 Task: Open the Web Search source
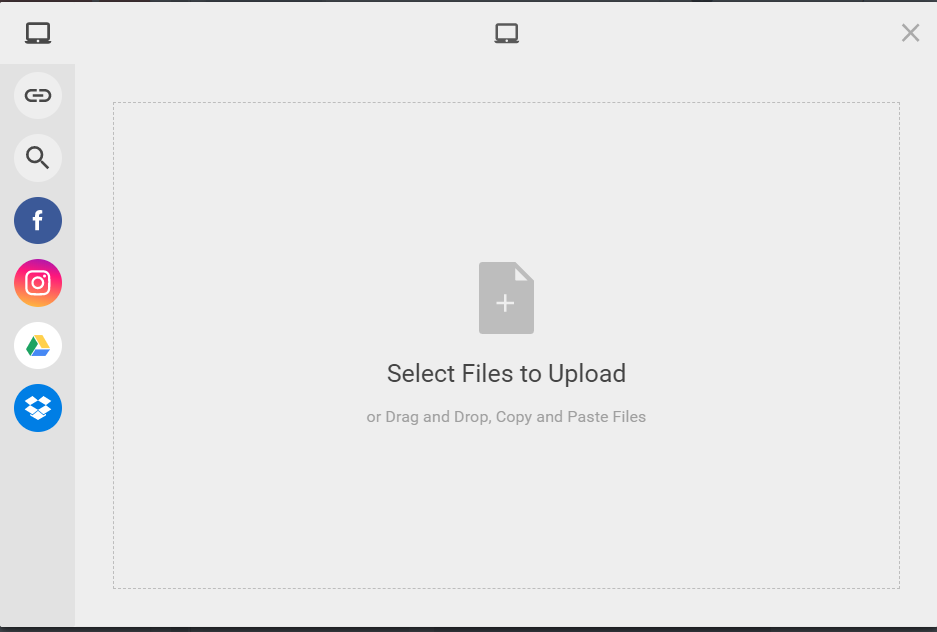coord(38,158)
